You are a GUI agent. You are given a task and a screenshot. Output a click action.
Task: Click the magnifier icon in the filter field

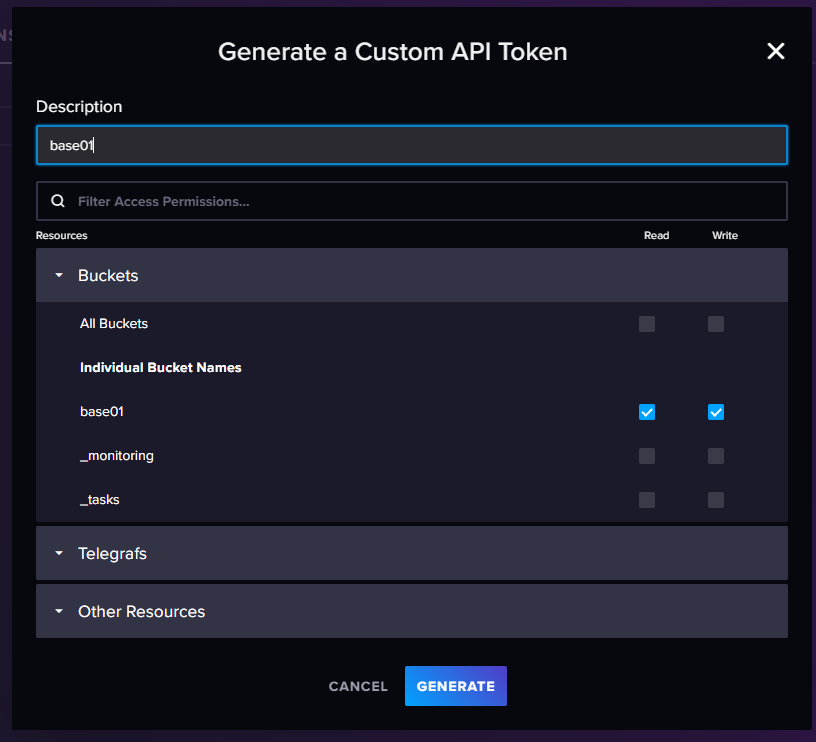pos(57,201)
